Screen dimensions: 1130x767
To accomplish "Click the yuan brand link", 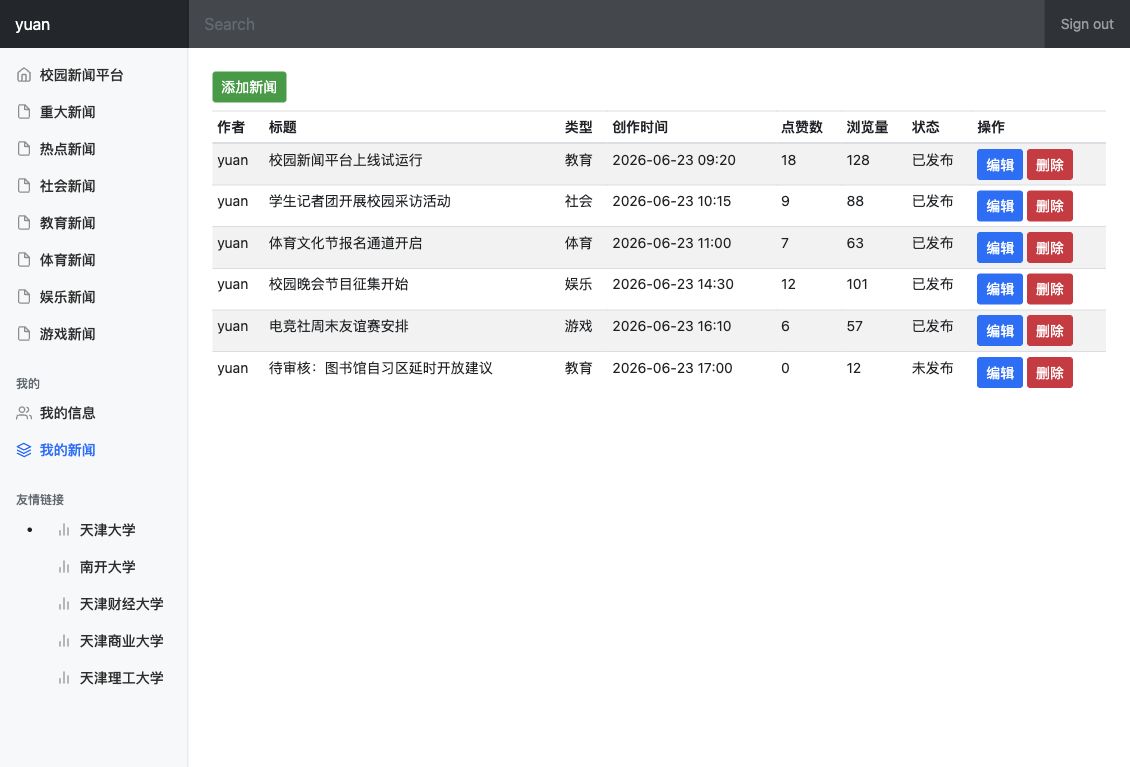I will pyautogui.click(x=32, y=24).
